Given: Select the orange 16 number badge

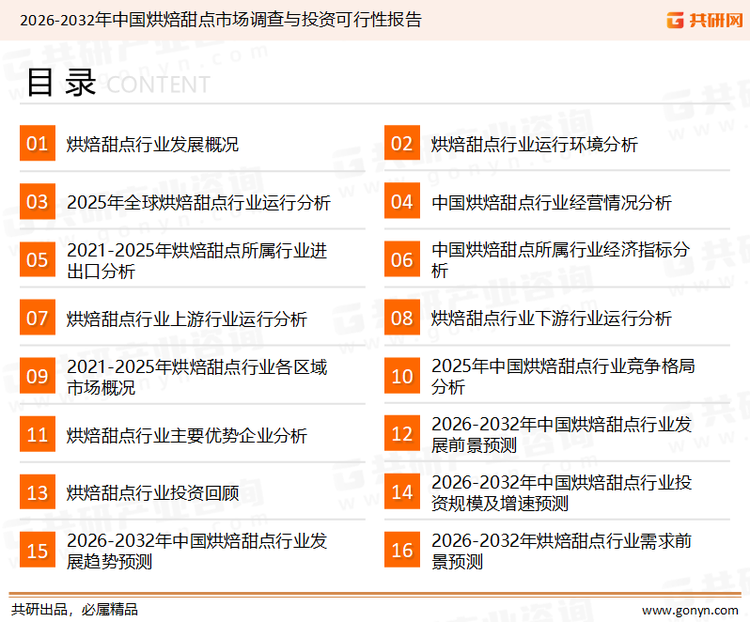Looking at the screenshot, I should 402,550.
